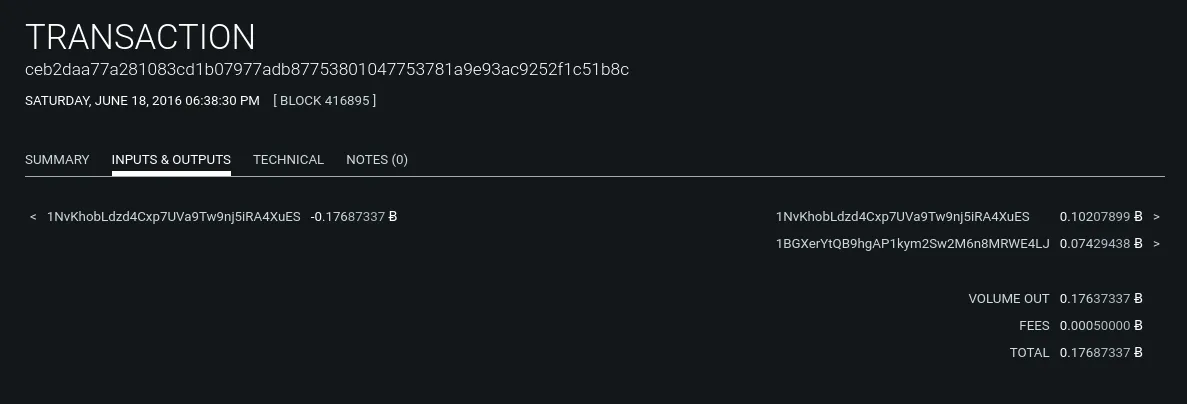Click the left arrow beside the input address
This screenshot has height=404, width=1187.
click(33, 217)
